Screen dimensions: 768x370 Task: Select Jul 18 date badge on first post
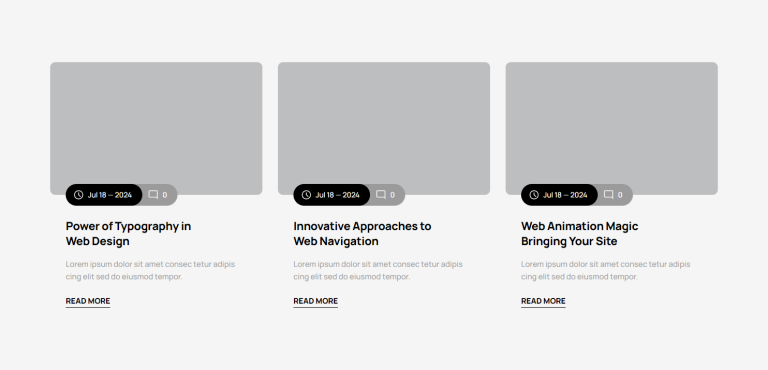pyautogui.click(x=104, y=195)
